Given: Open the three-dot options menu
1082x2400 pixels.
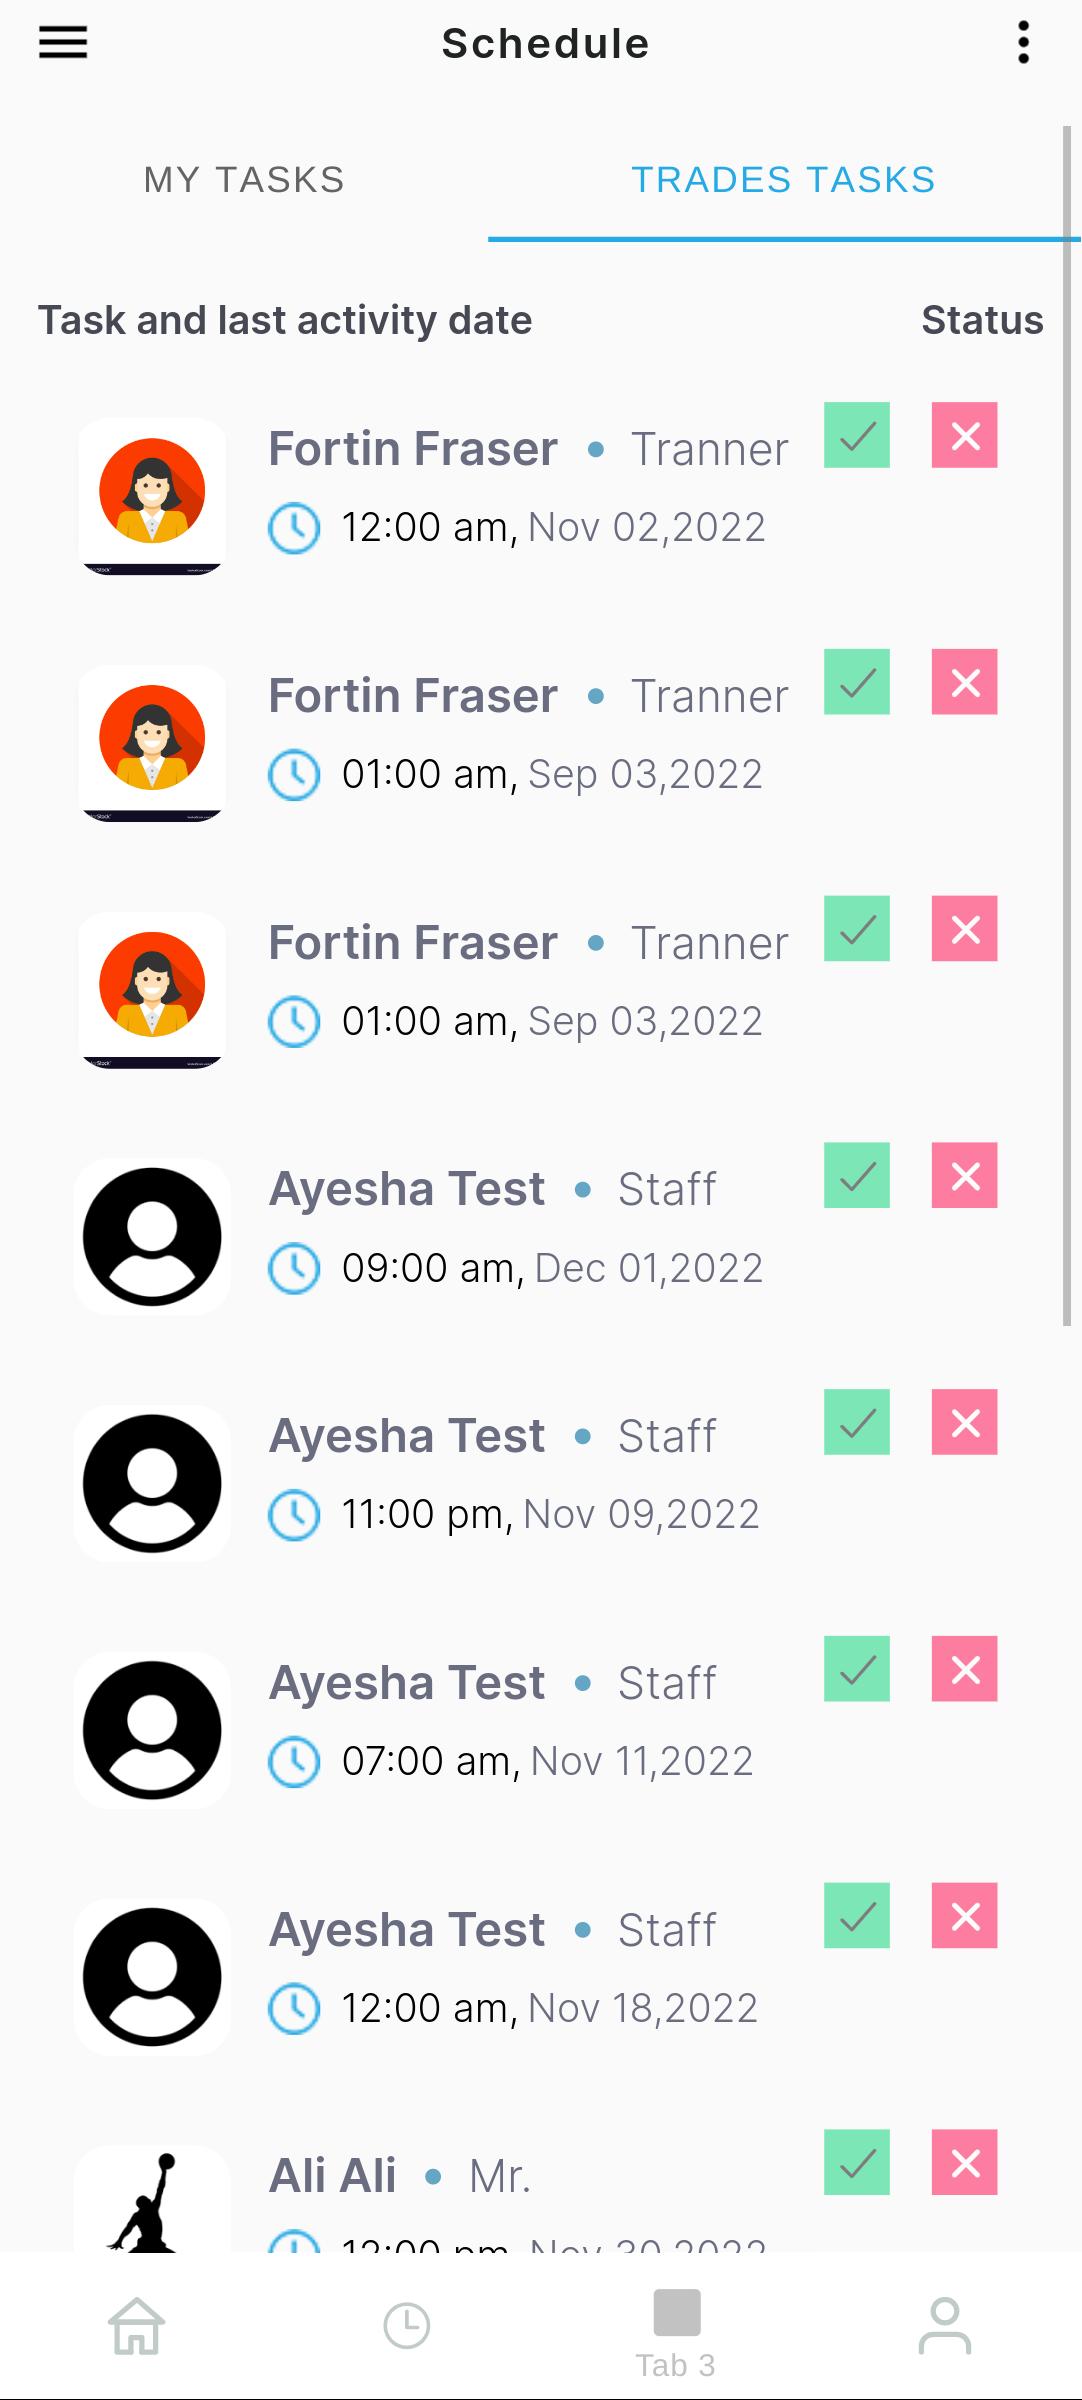Looking at the screenshot, I should [1023, 43].
